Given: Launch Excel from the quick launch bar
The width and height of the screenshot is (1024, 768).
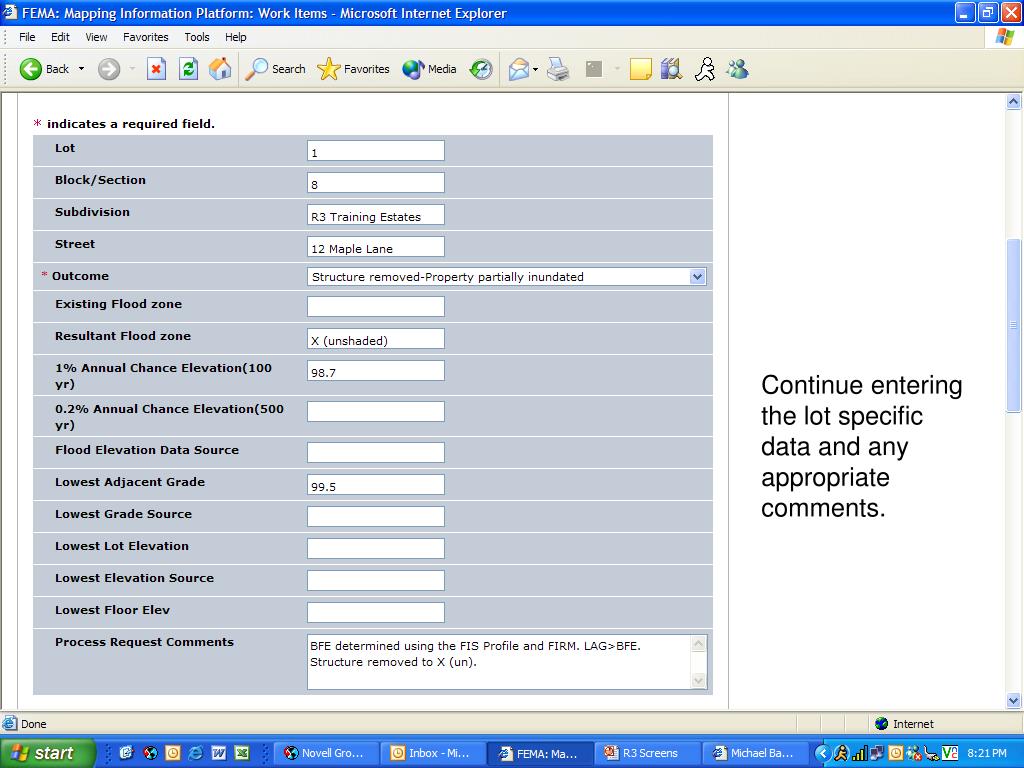Looking at the screenshot, I should point(242,753).
